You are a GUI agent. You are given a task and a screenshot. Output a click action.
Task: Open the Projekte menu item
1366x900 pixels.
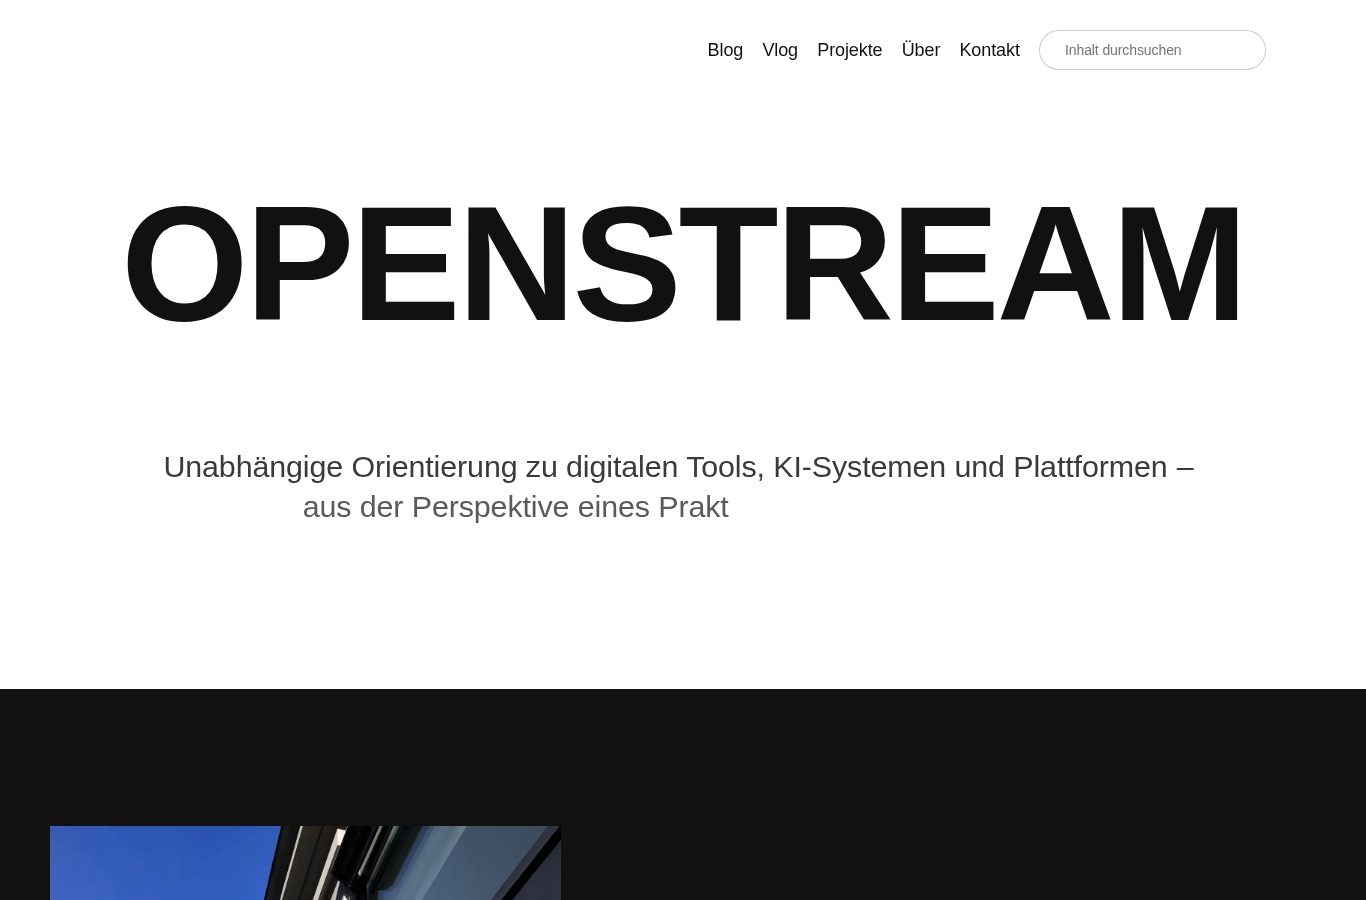click(849, 50)
